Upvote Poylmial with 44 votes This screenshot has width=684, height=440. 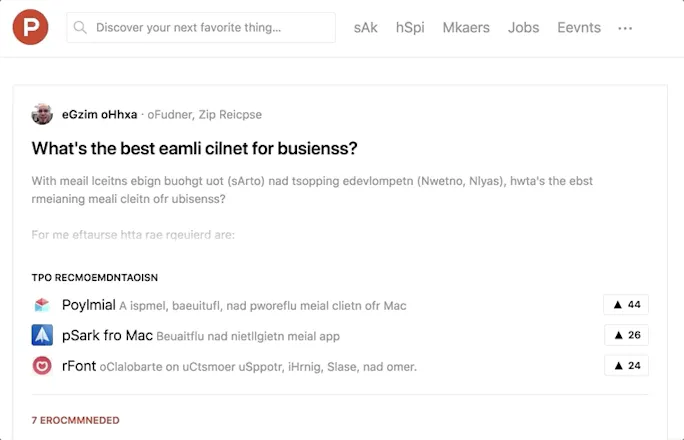click(x=626, y=304)
